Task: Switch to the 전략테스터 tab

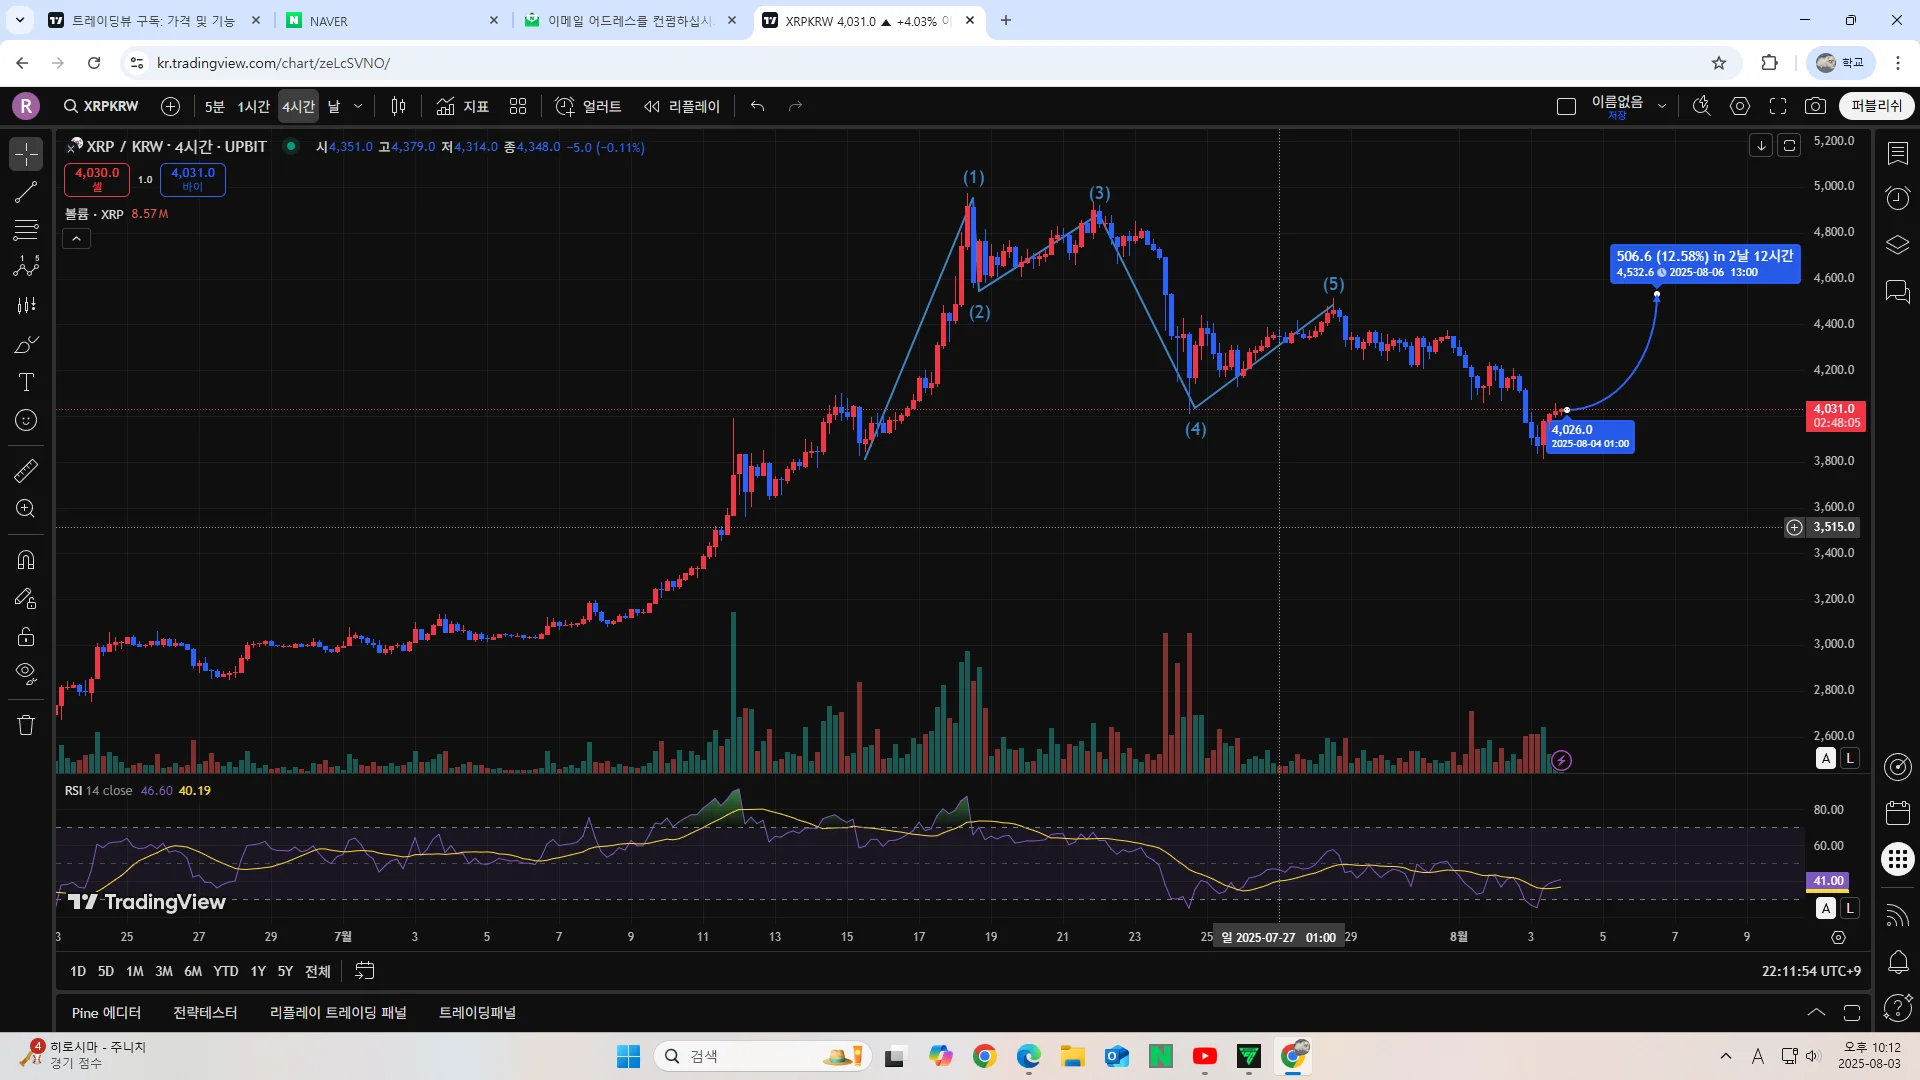Action: [205, 1013]
